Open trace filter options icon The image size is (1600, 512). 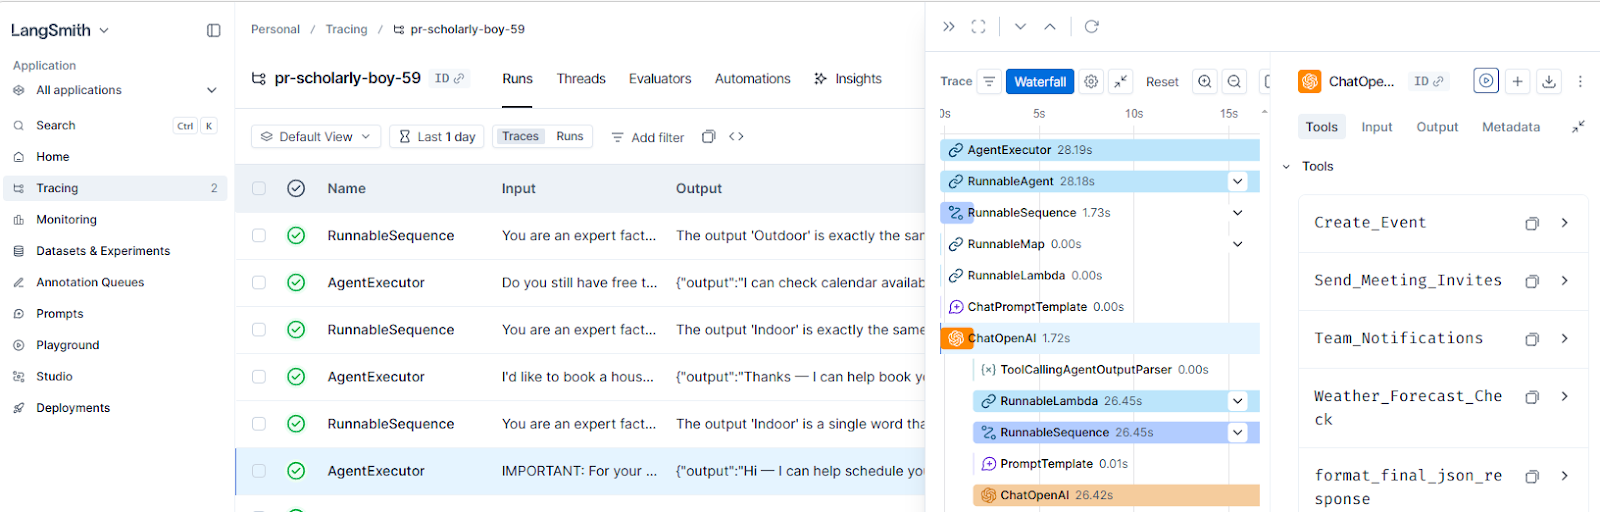[x=989, y=82]
